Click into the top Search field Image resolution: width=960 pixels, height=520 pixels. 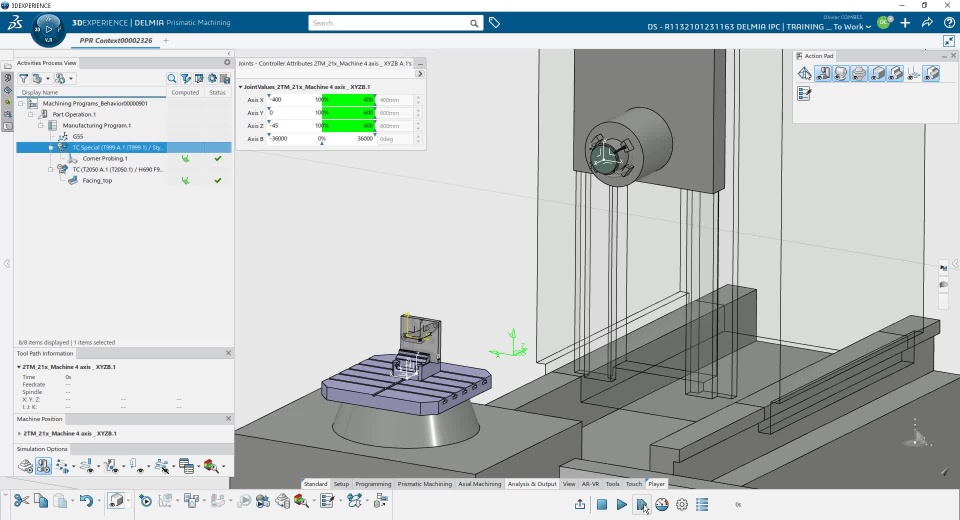coord(389,23)
